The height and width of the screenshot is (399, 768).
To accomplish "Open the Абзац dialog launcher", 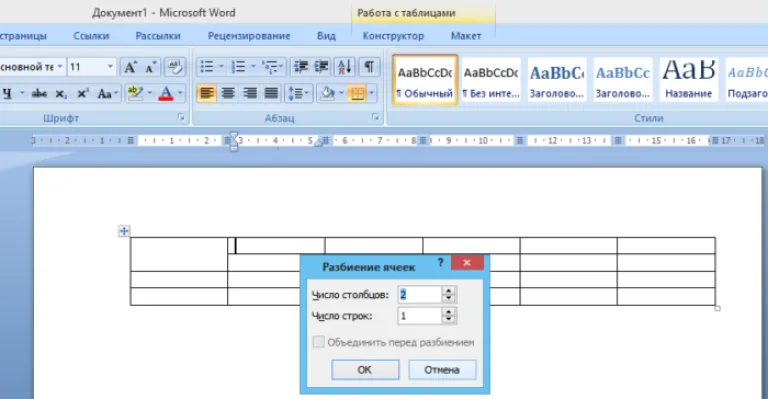I will click(x=375, y=117).
